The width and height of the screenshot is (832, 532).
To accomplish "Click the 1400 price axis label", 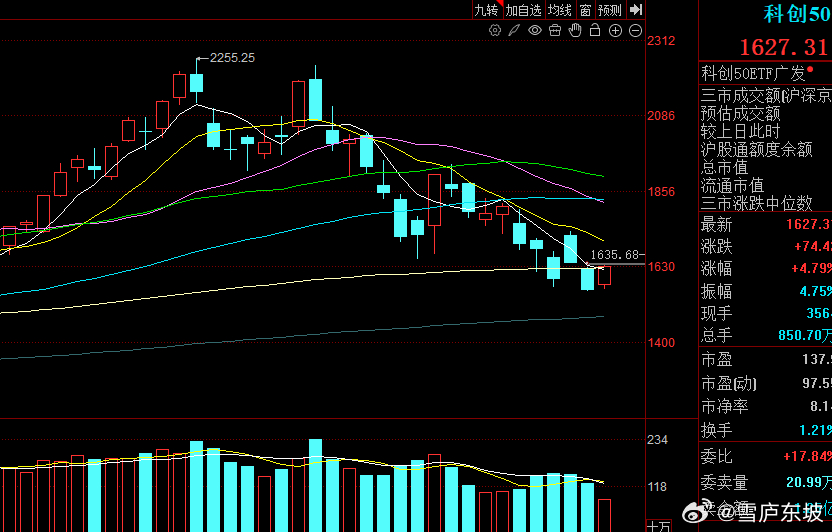I will 661,343.
